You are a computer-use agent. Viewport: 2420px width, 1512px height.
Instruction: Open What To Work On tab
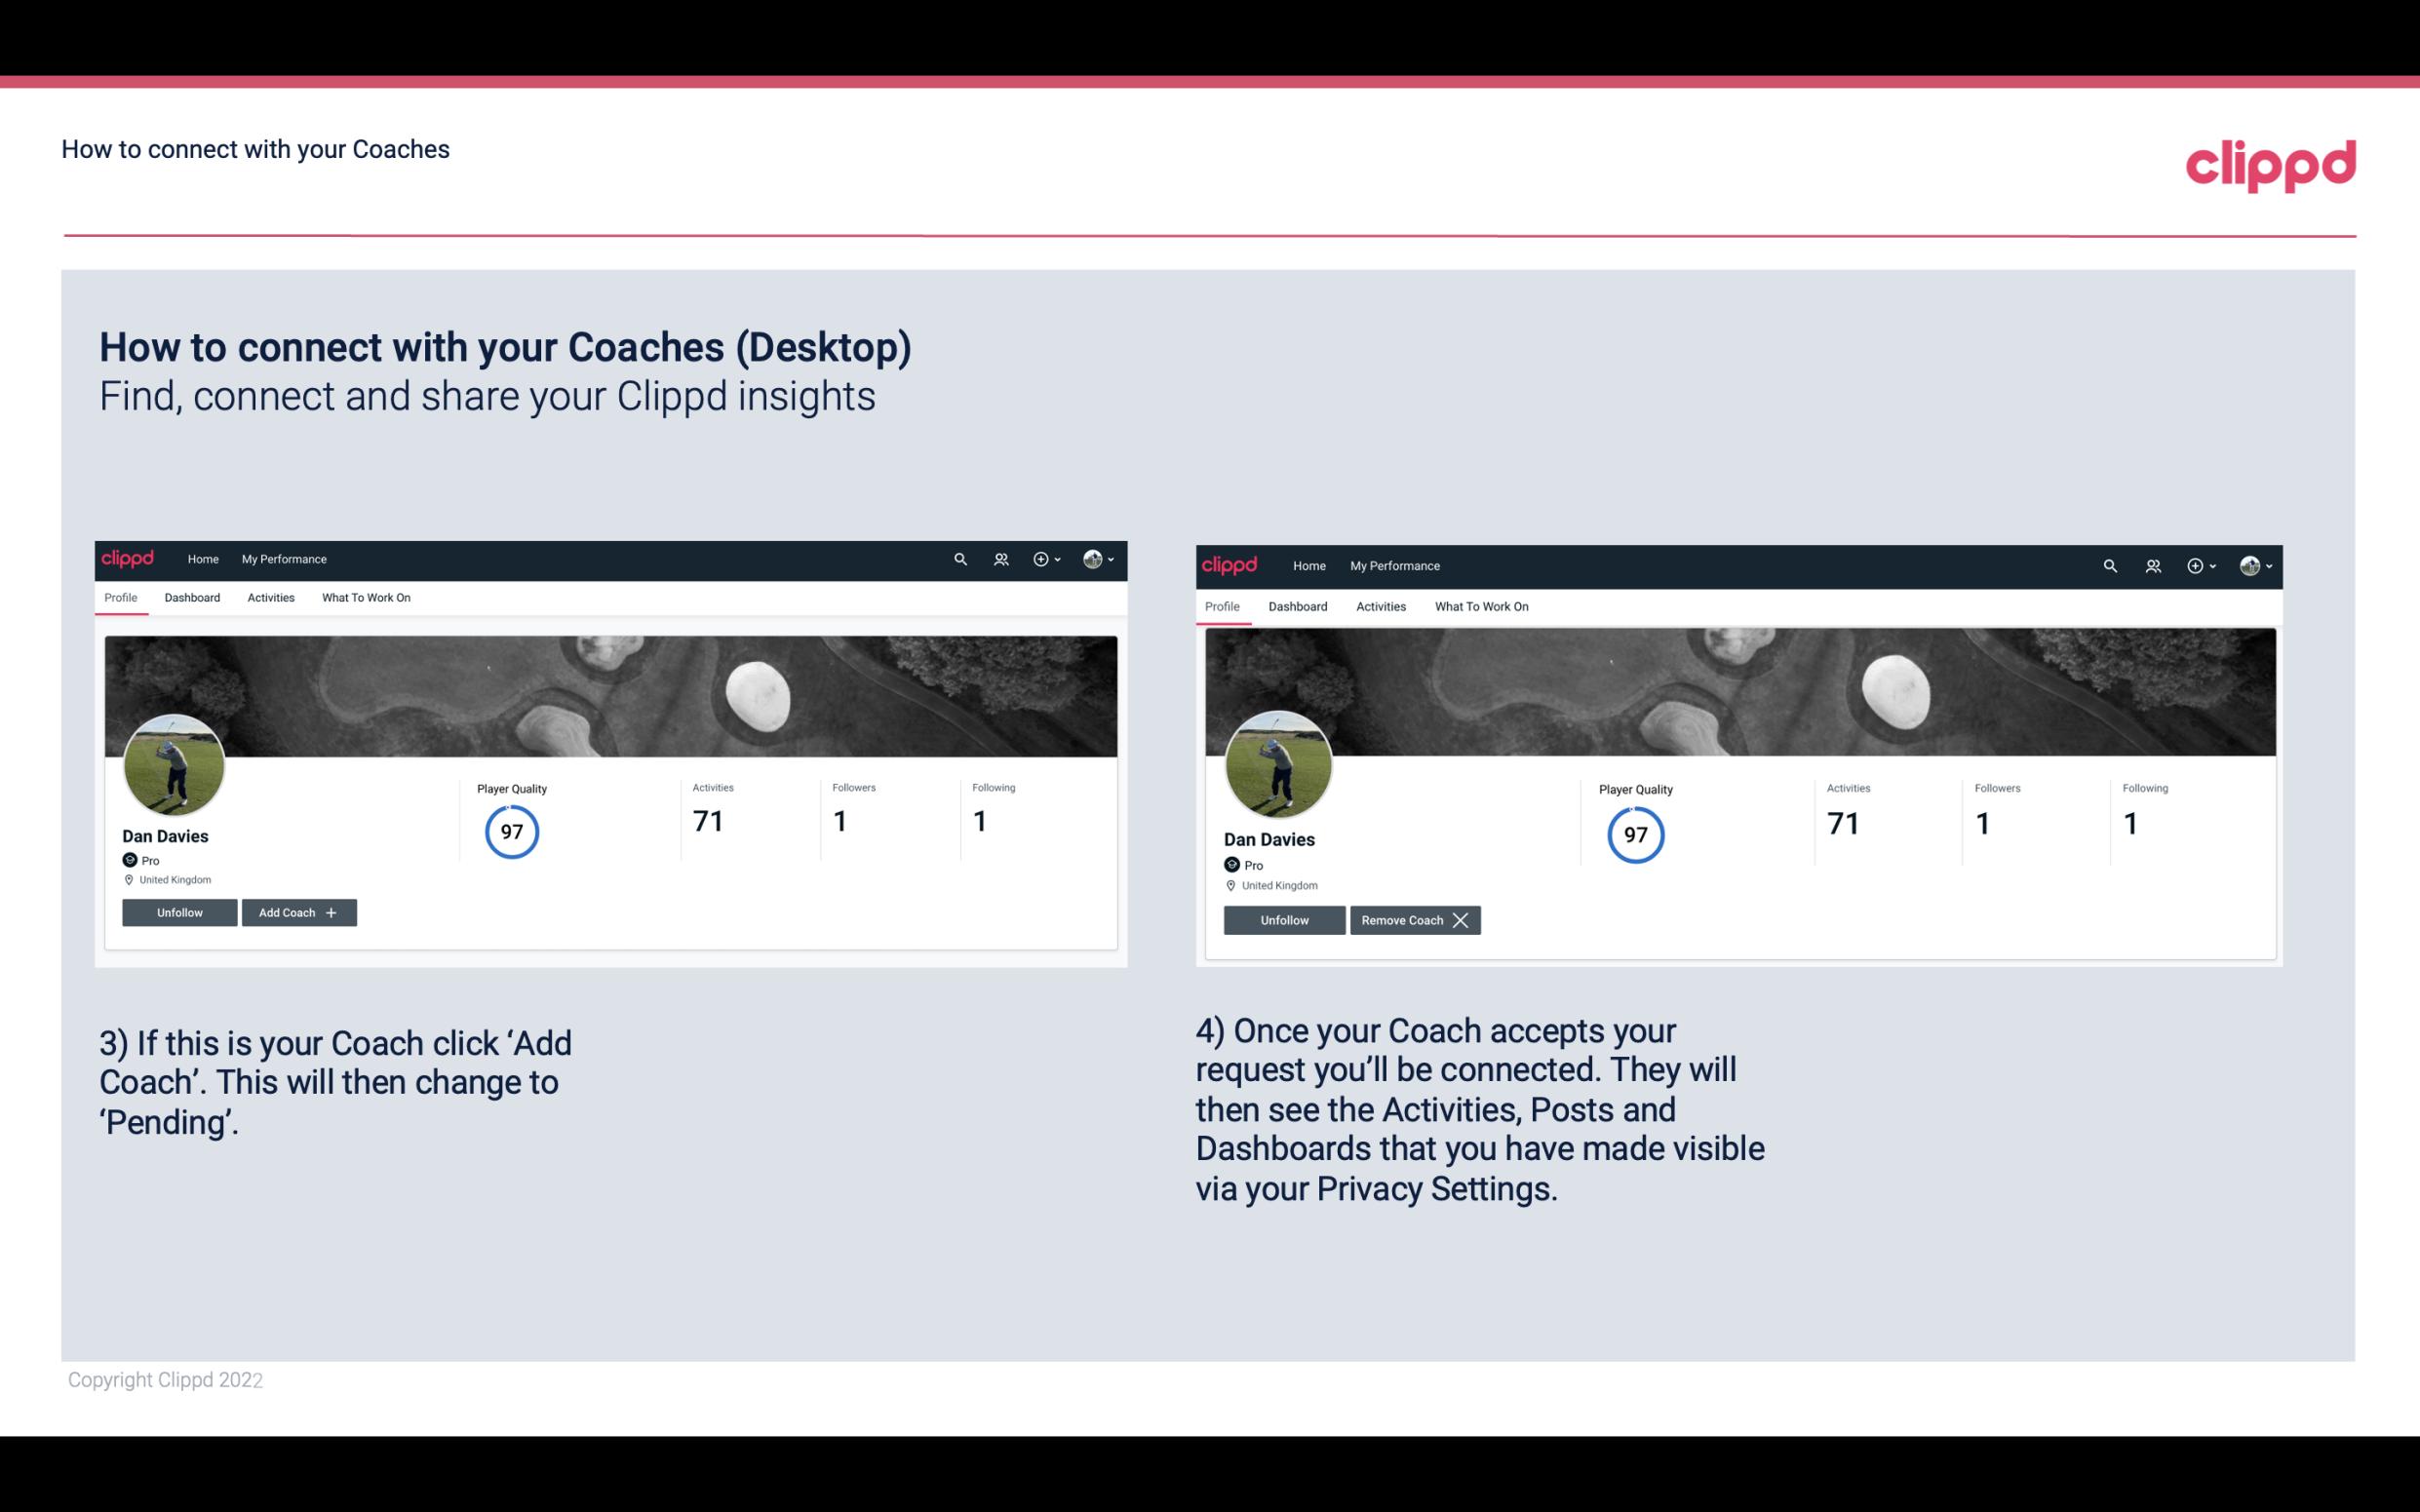coord(366,598)
